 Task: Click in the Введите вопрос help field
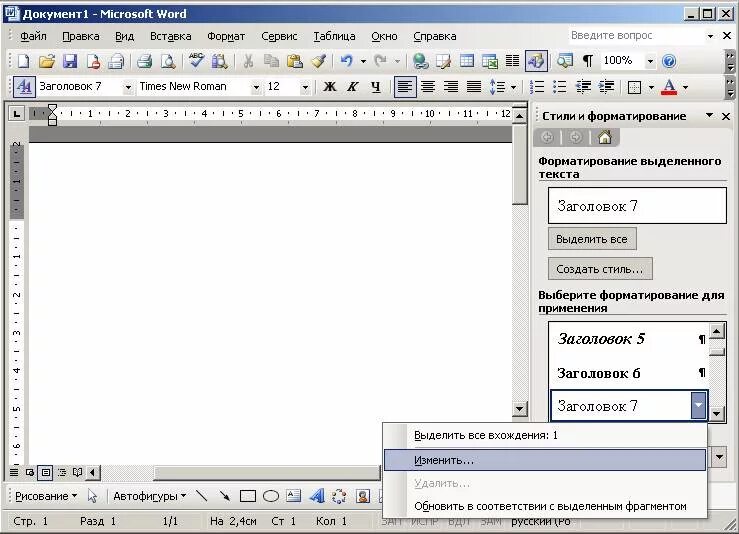[x=636, y=35]
